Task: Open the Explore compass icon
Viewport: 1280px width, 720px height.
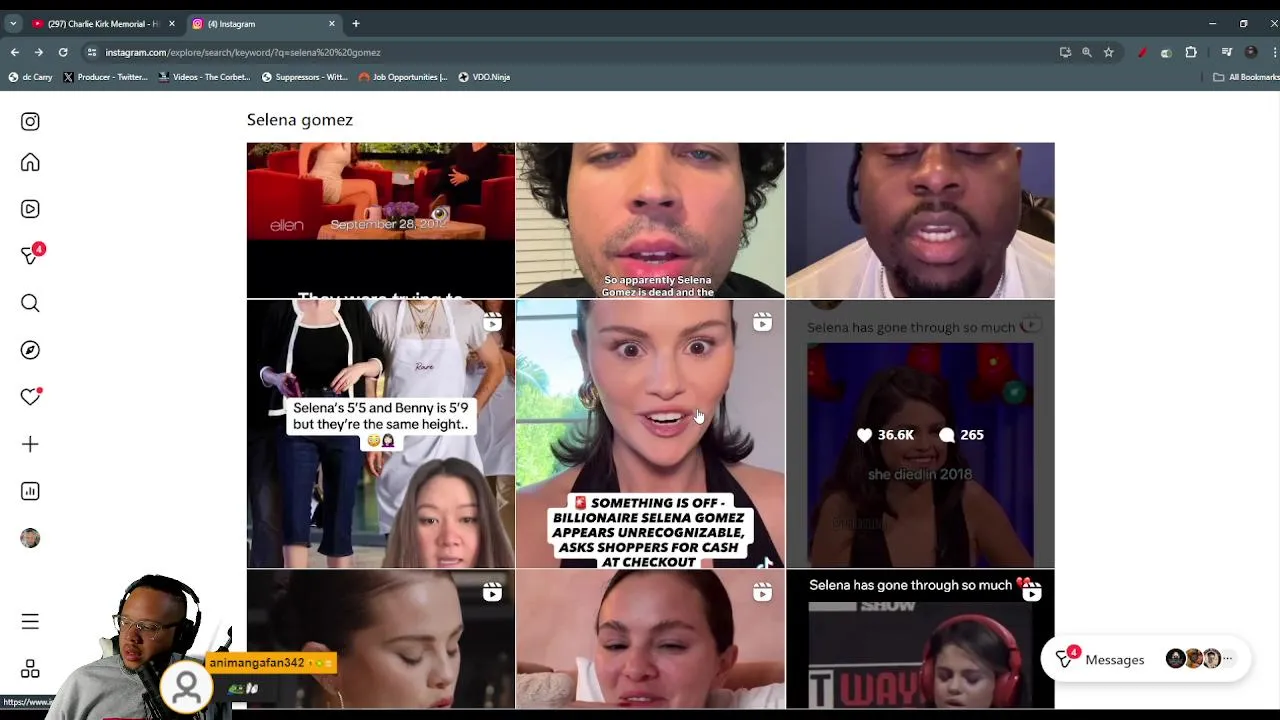Action: click(30, 350)
